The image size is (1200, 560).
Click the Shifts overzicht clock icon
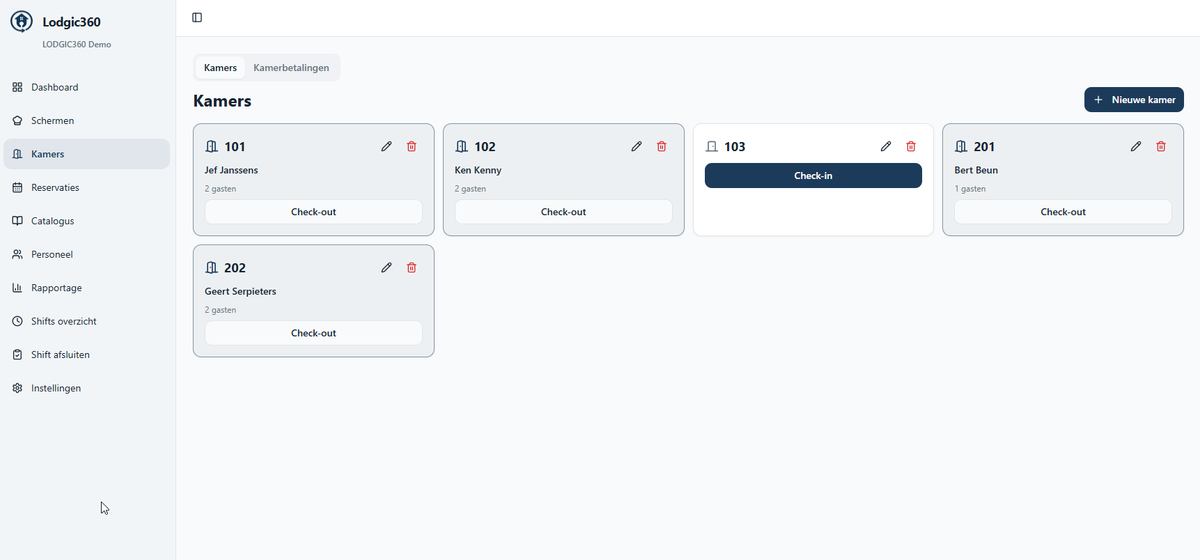[x=17, y=322]
